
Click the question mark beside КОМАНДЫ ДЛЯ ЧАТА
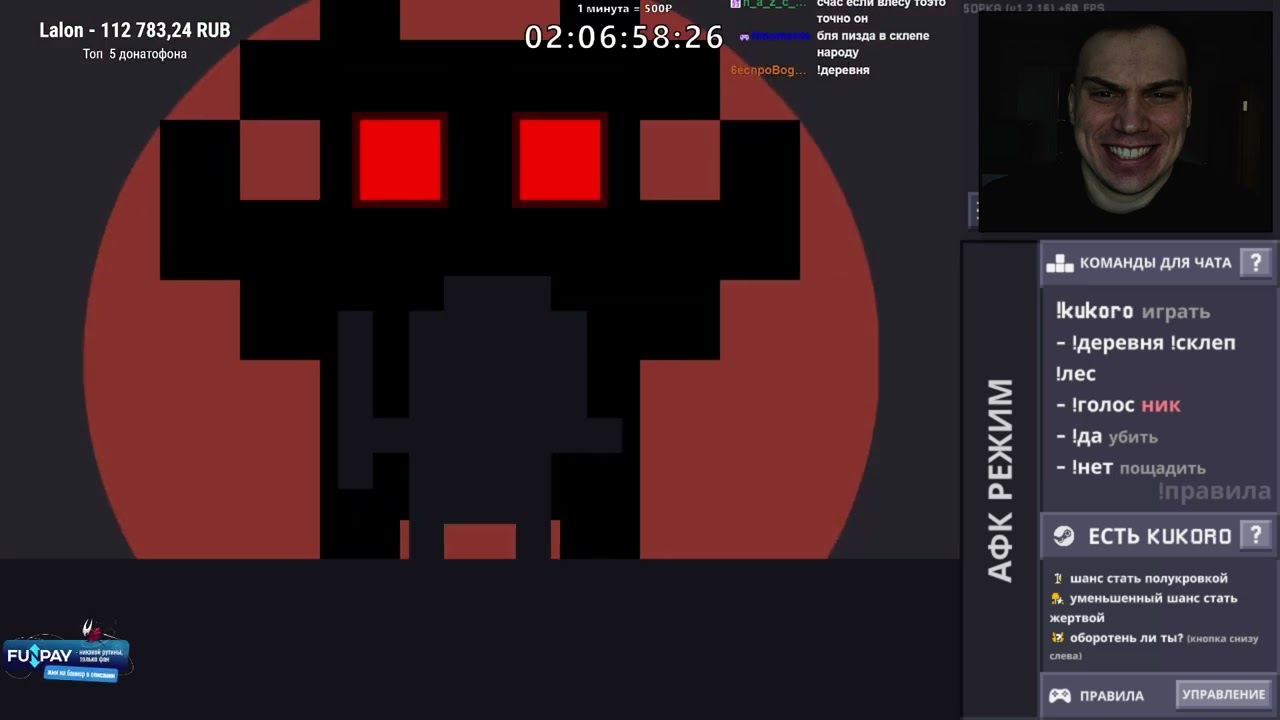[1255, 263]
